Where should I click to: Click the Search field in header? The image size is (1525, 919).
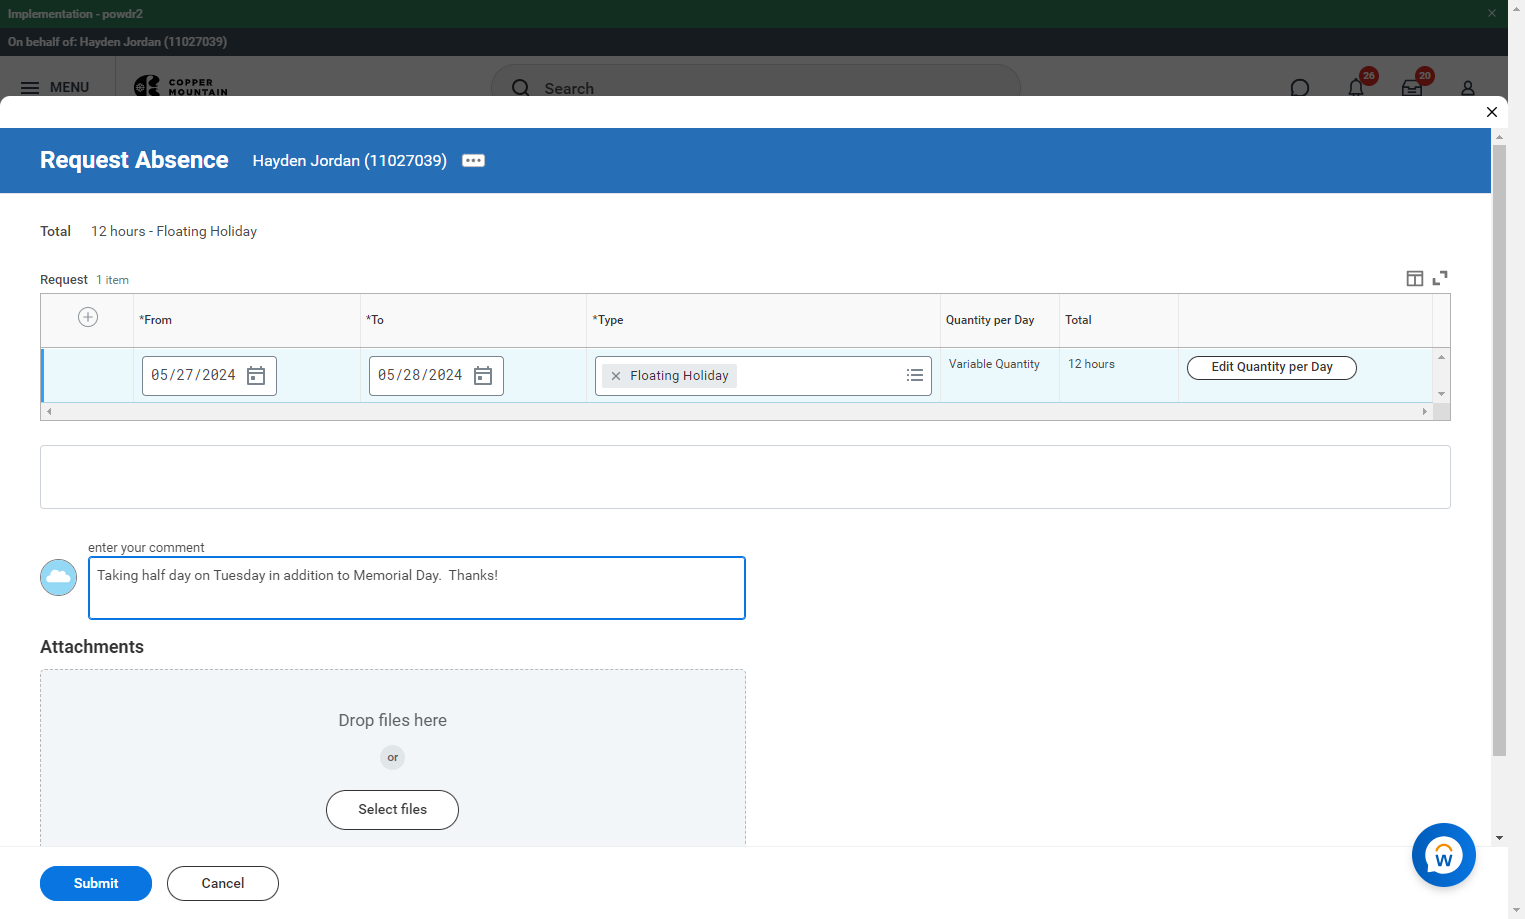(756, 88)
